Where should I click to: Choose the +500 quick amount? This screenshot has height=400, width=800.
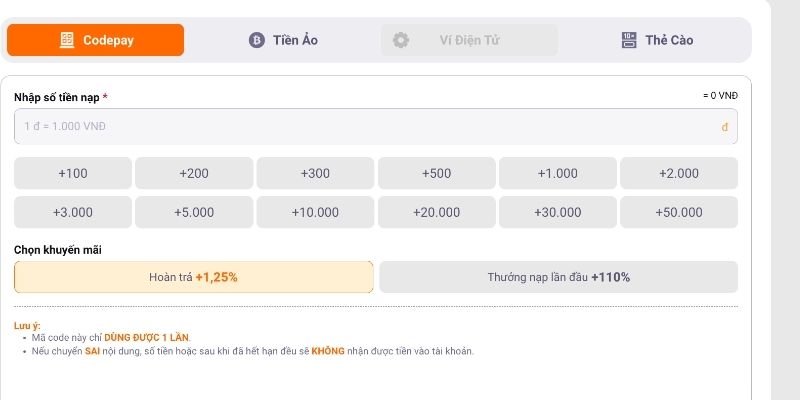click(x=436, y=173)
